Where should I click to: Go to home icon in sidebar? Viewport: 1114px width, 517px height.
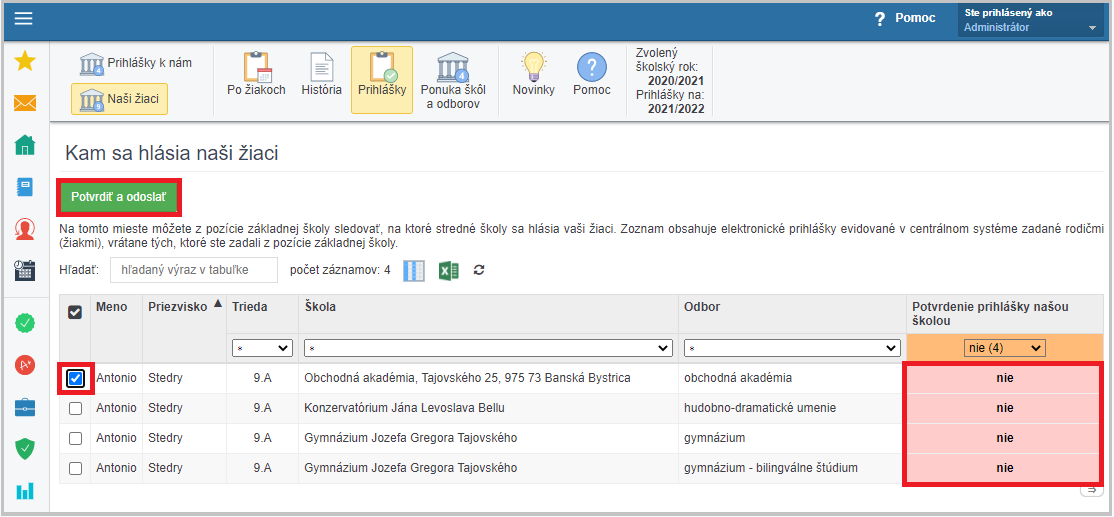coord(25,145)
